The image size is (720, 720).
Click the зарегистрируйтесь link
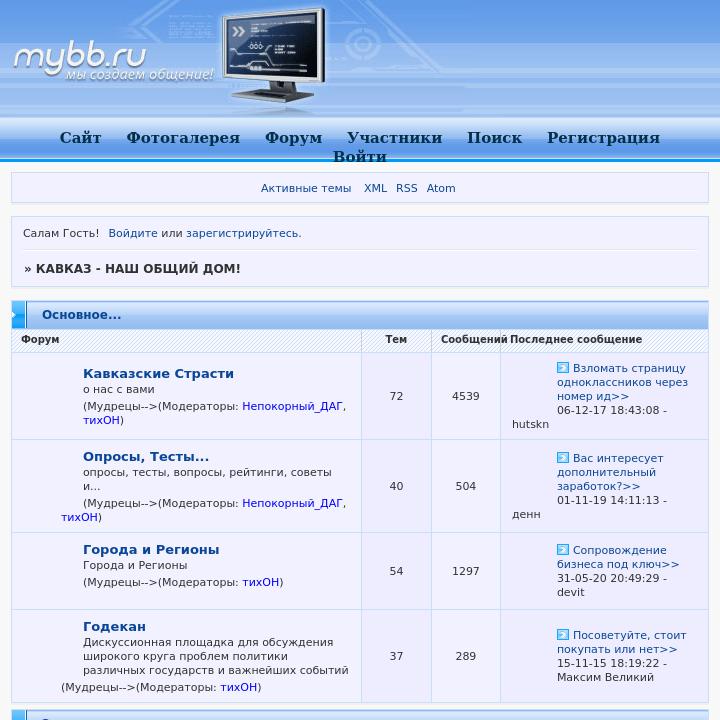[243, 233]
